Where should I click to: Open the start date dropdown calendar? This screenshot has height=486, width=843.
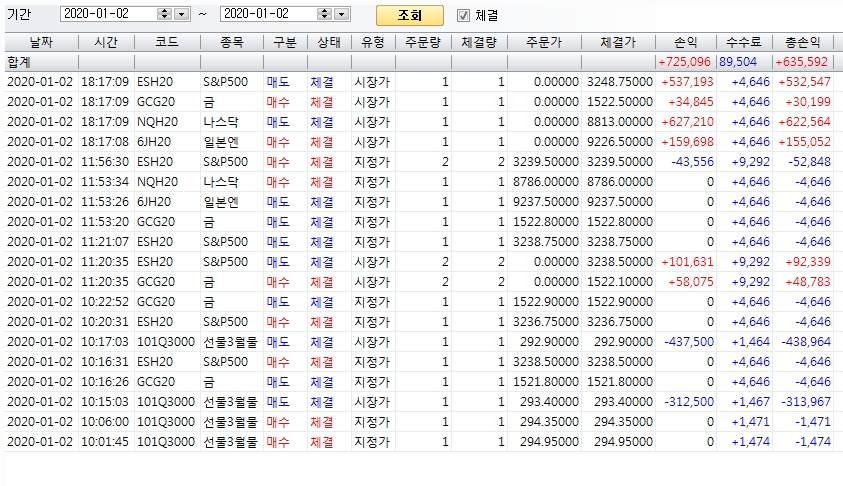pyautogui.click(x=182, y=15)
